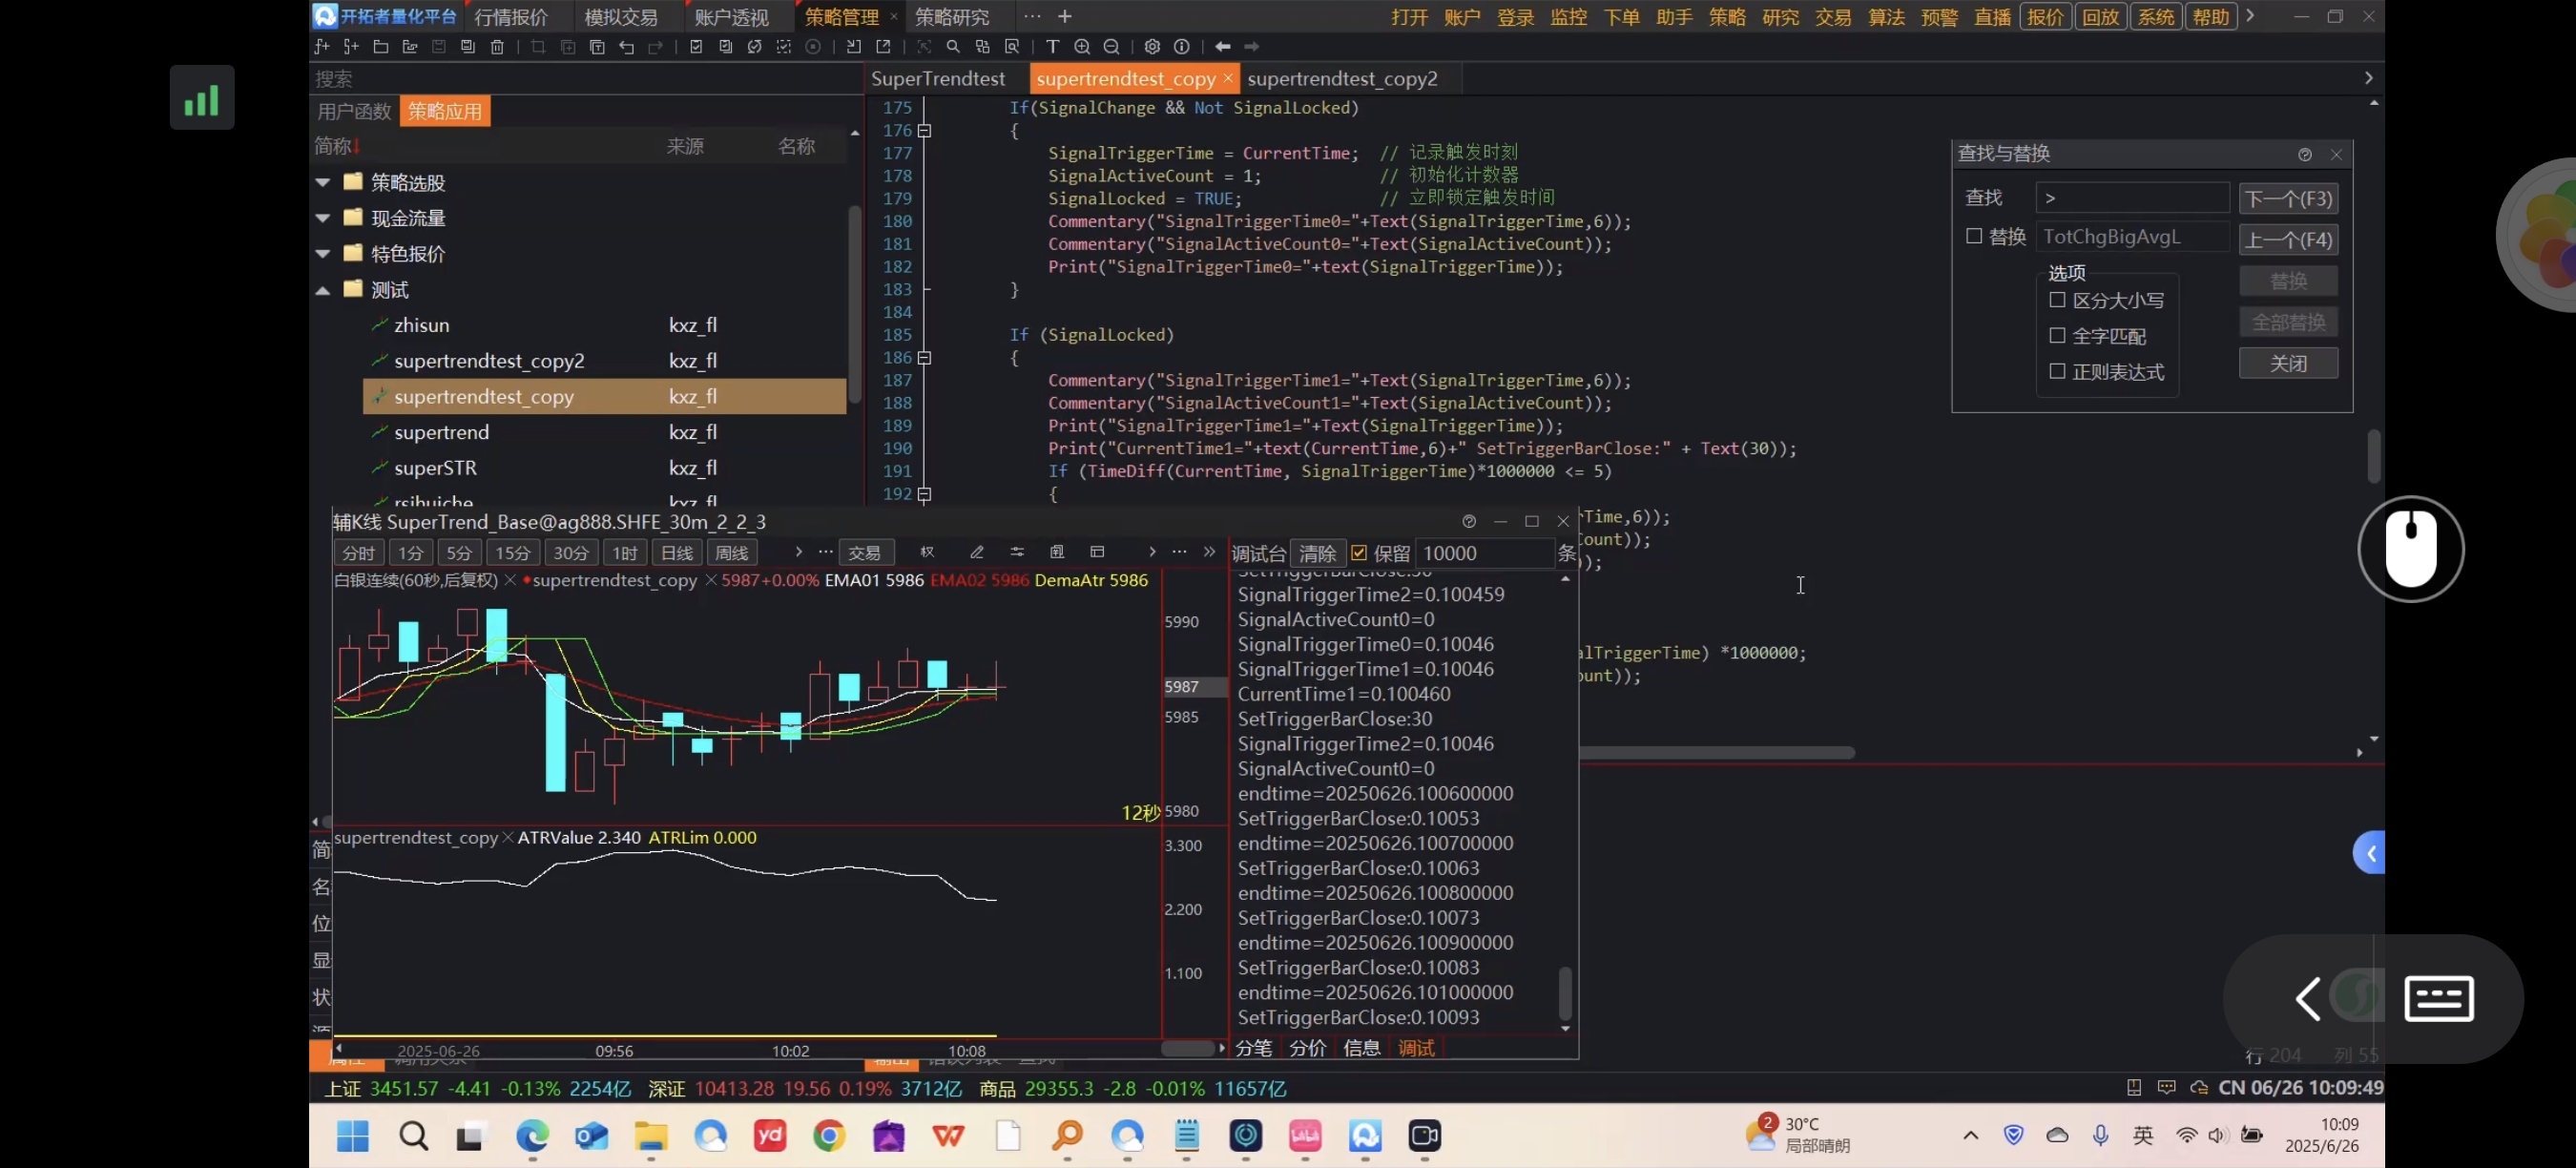
Task: Click the zoom in magnifier icon
Action: coord(1082,47)
